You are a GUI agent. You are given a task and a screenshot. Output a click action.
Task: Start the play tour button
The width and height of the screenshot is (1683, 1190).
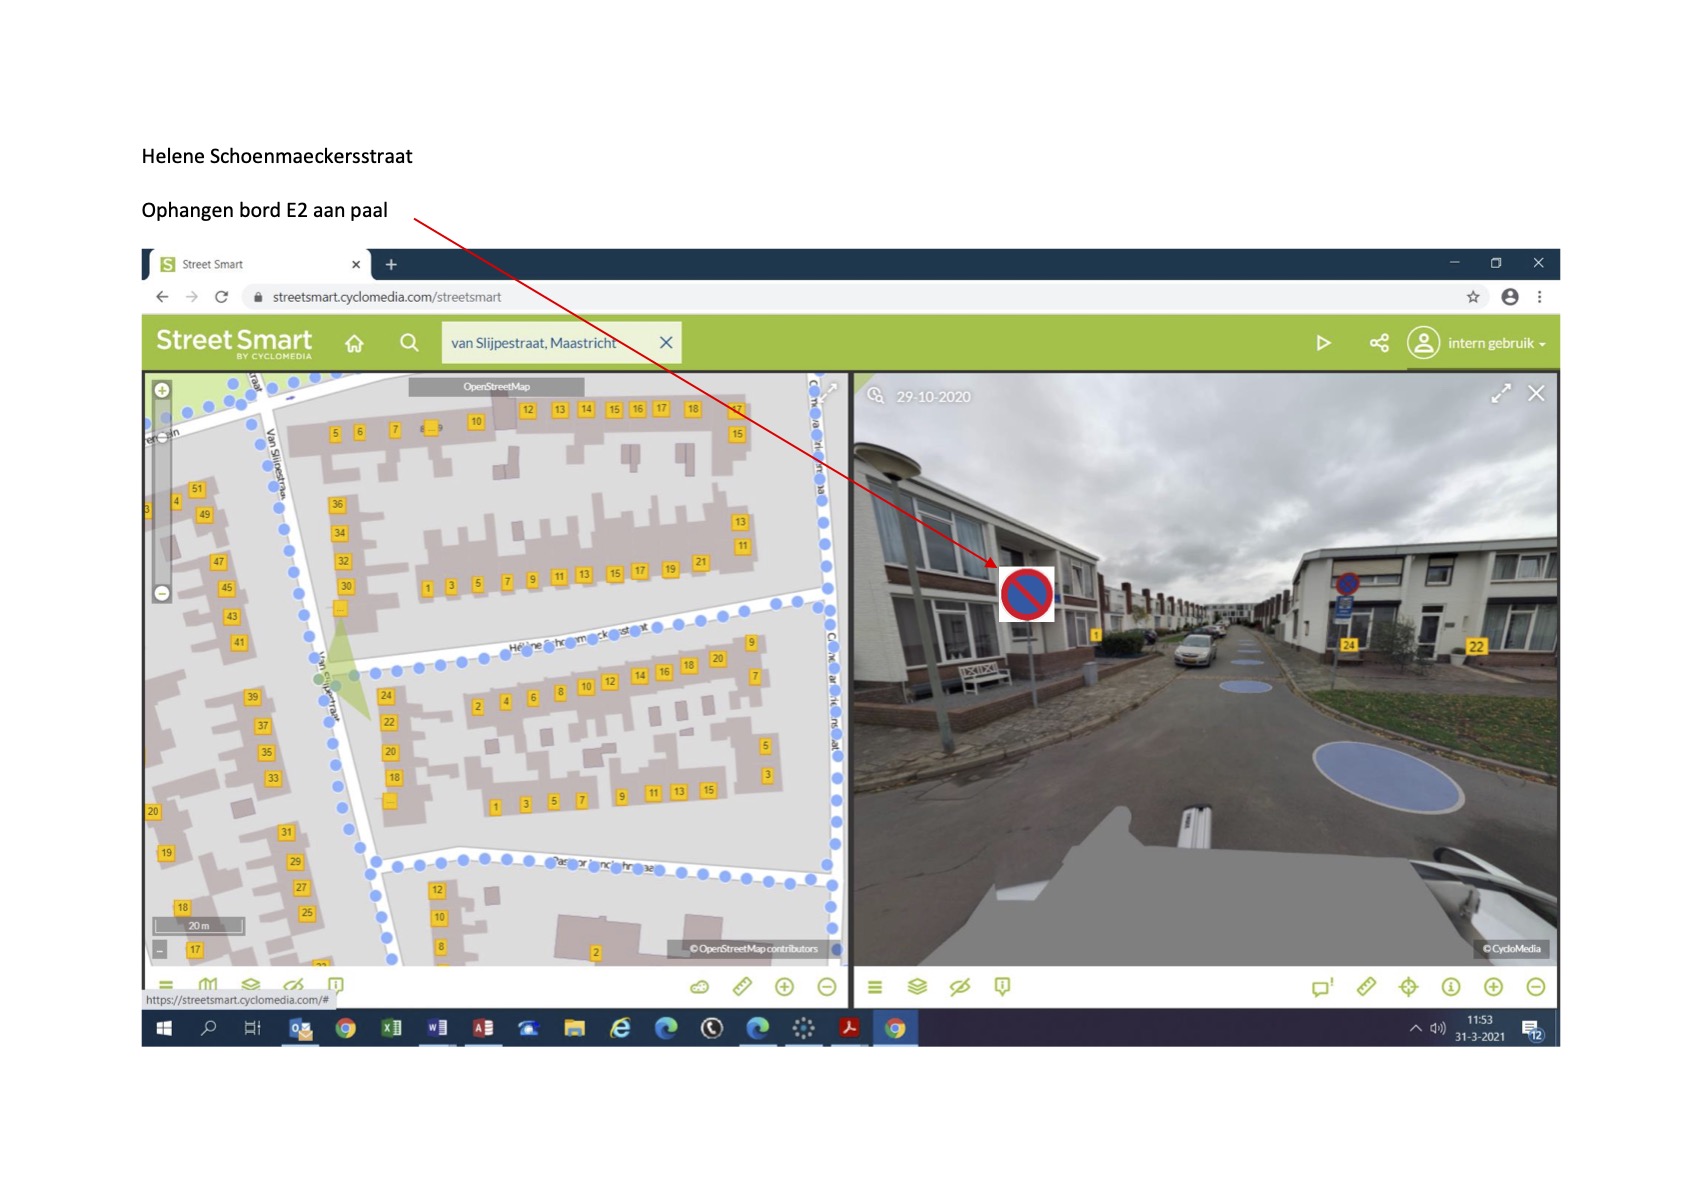click(x=1323, y=343)
